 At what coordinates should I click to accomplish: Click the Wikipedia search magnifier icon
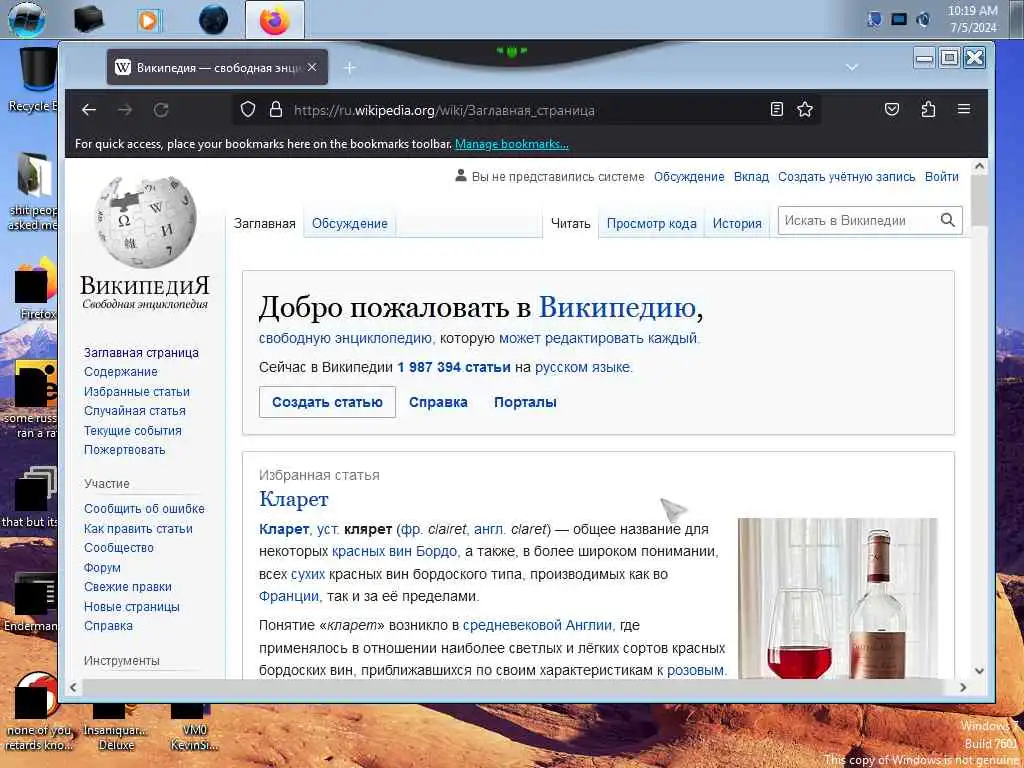click(948, 220)
